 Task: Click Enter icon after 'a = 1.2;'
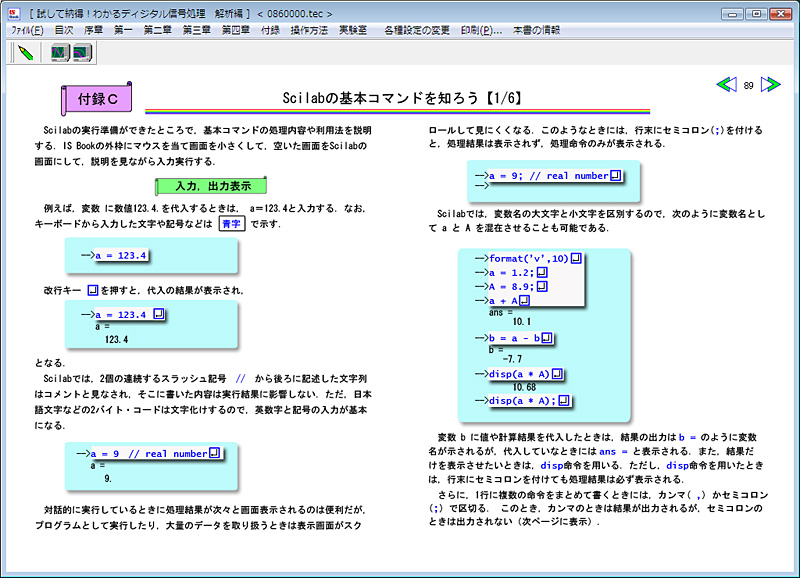coord(542,272)
